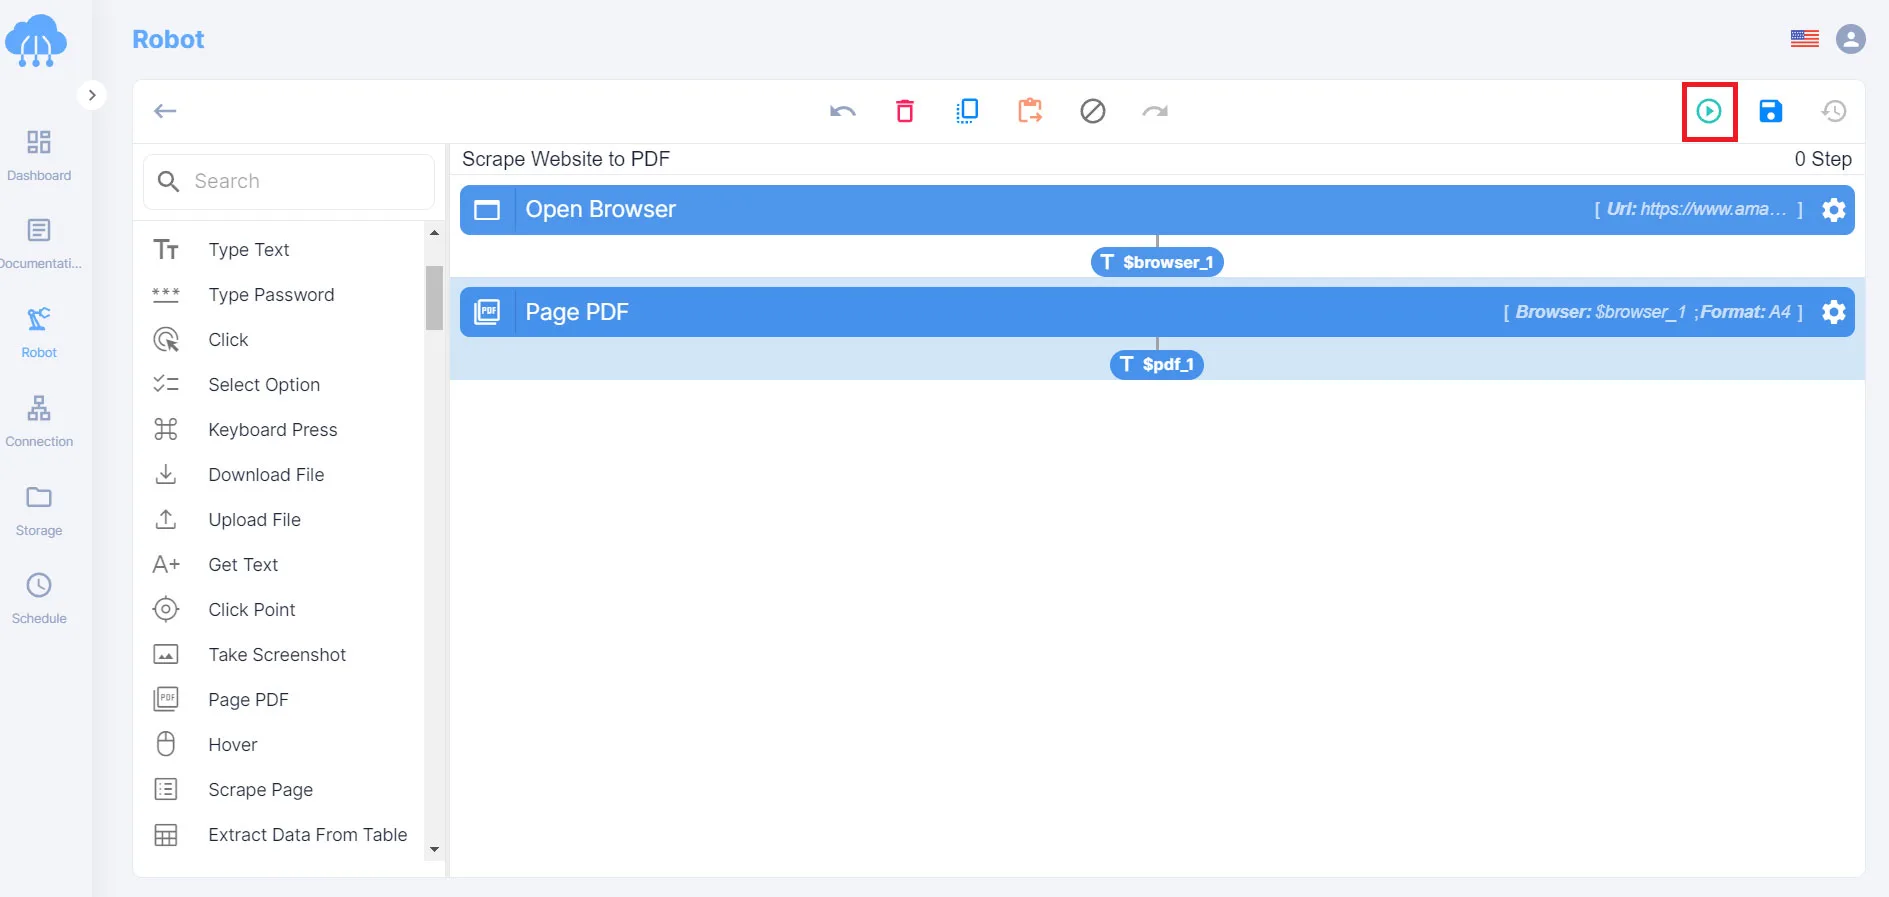Click the $pdf_1 variable tag
1889x897 pixels.
[x=1157, y=364]
